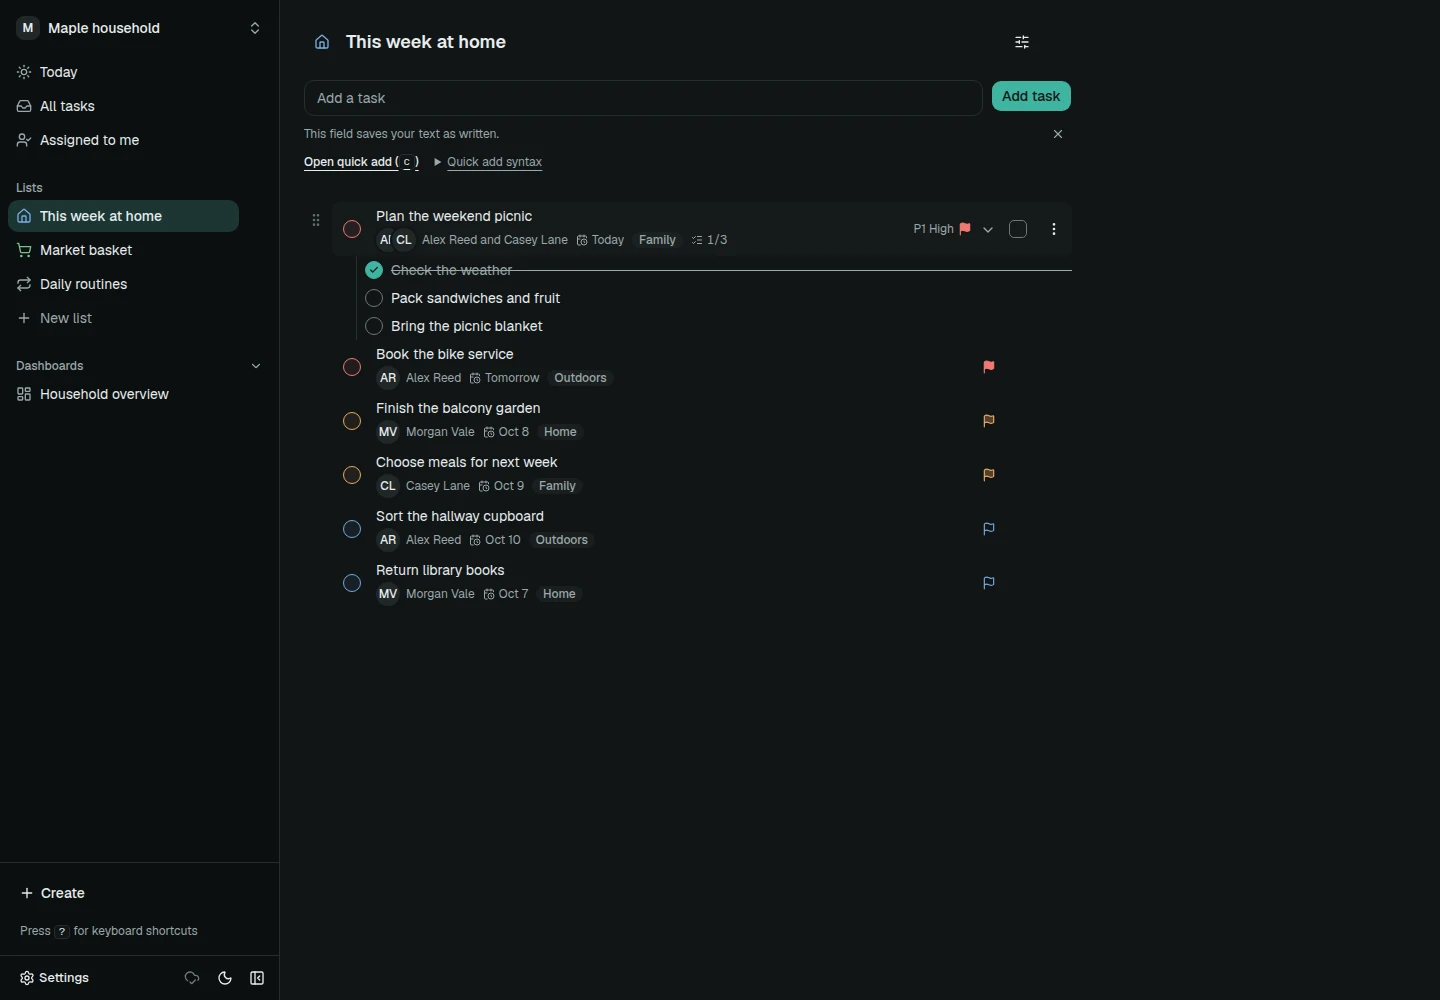Click the subtask counter 1/3 on the picnic task

pyautogui.click(x=710, y=240)
